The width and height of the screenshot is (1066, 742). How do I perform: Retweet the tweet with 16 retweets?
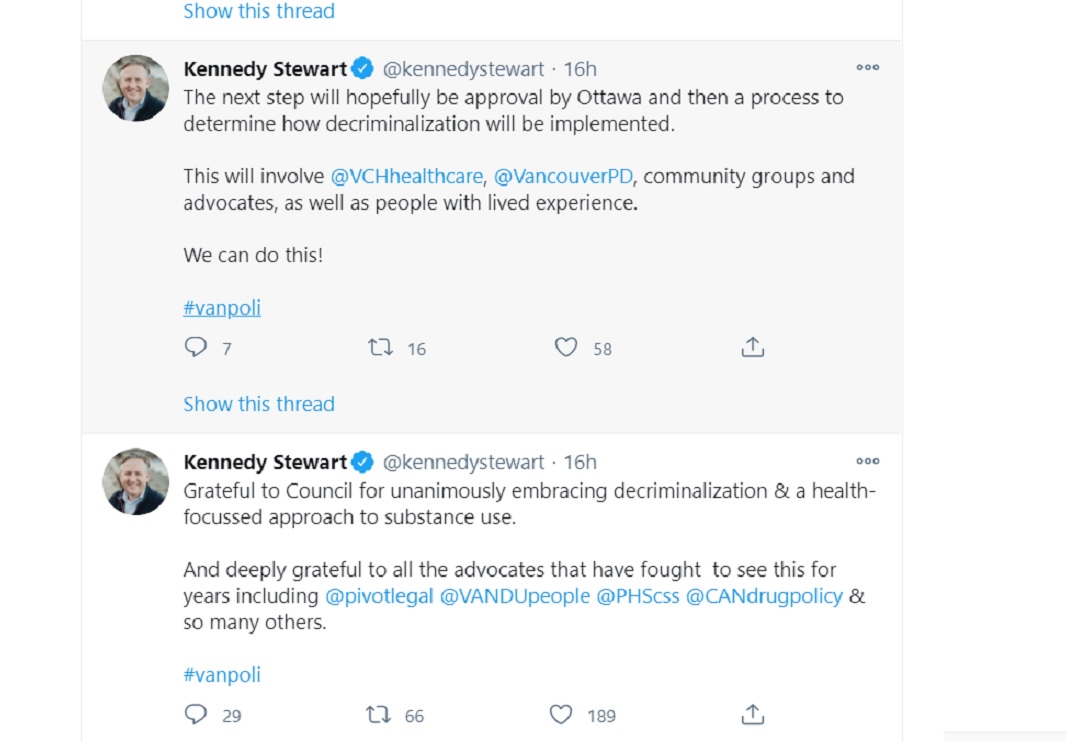[x=380, y=348]
